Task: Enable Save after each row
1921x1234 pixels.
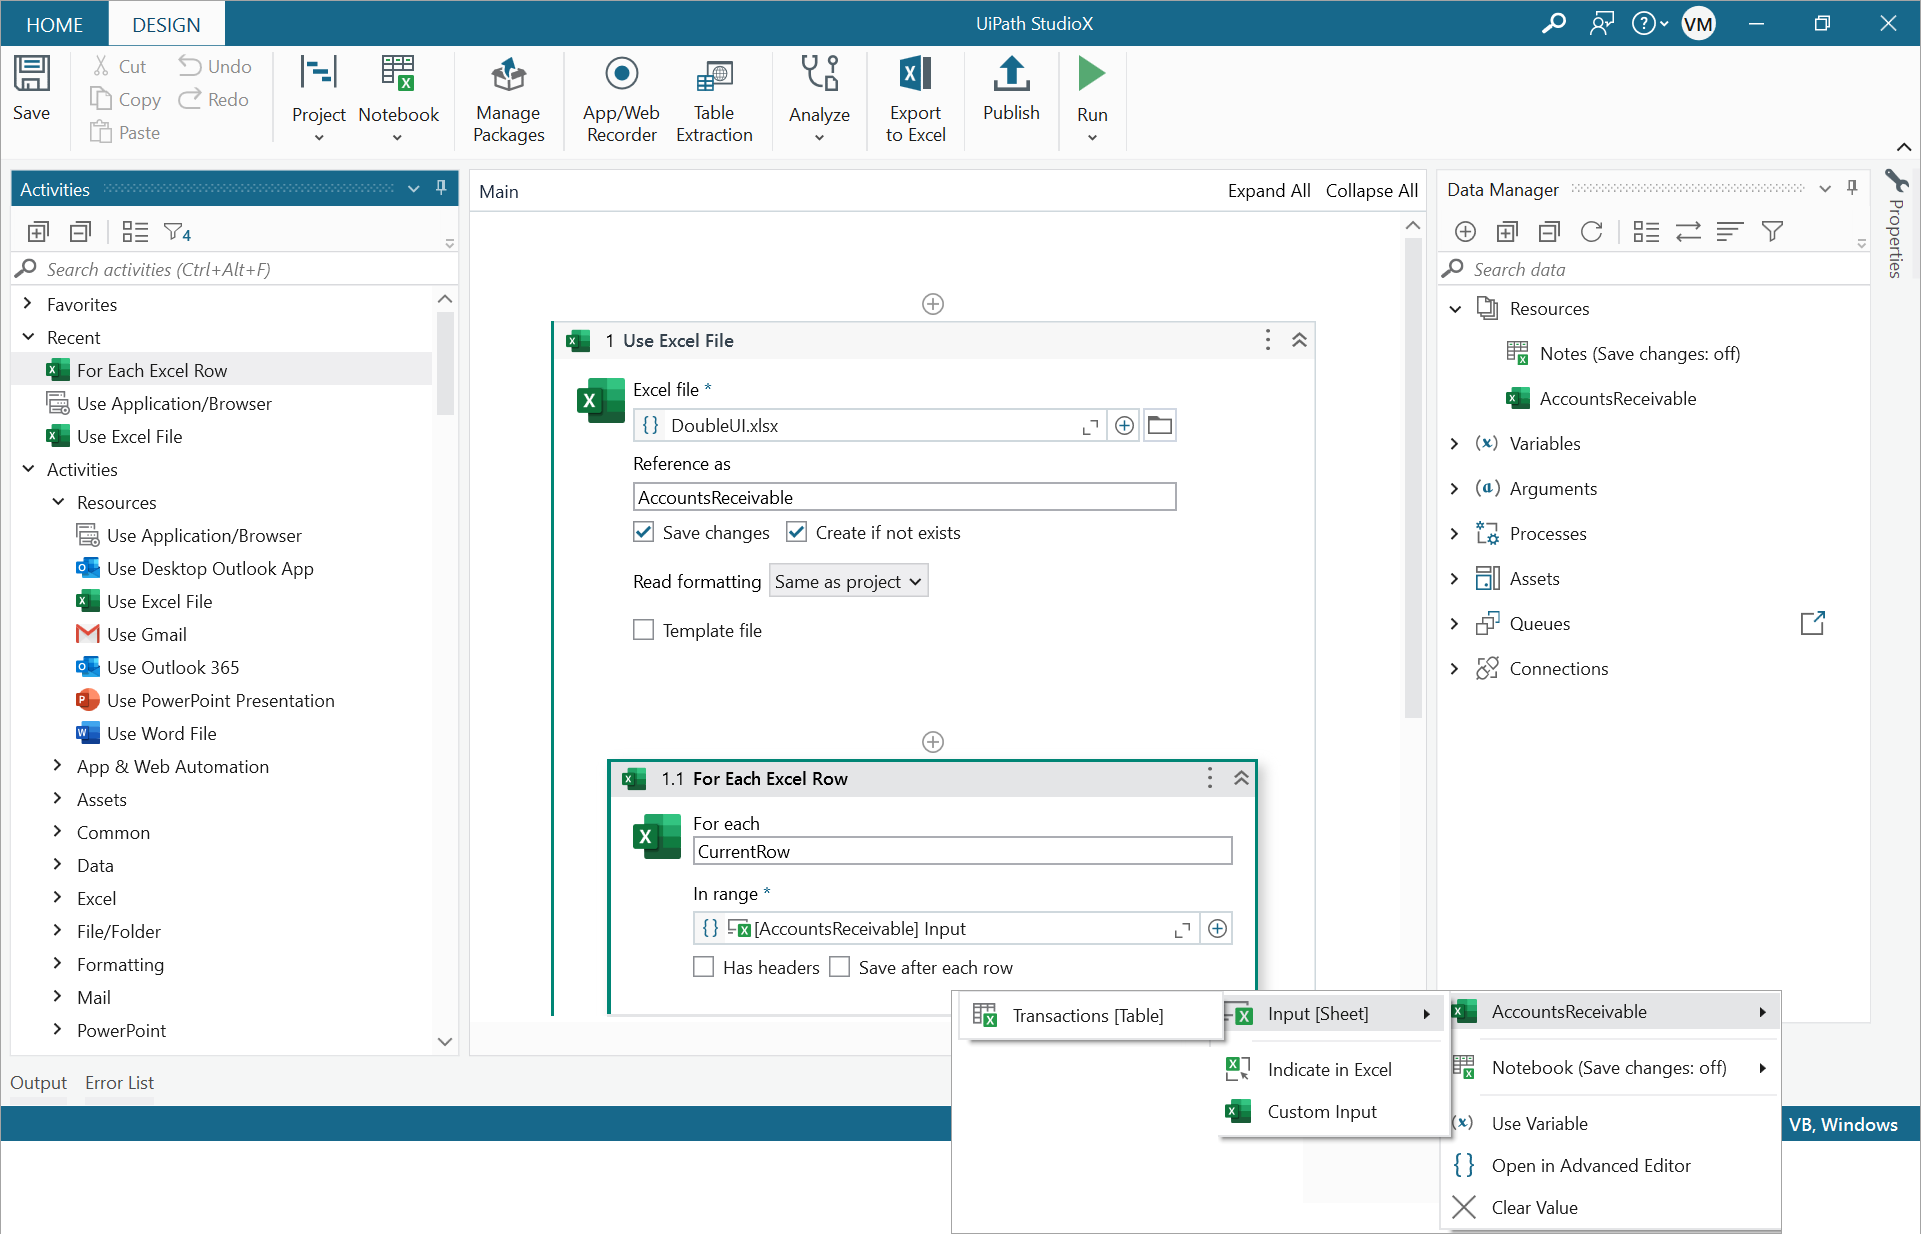Action: point(840,967)
